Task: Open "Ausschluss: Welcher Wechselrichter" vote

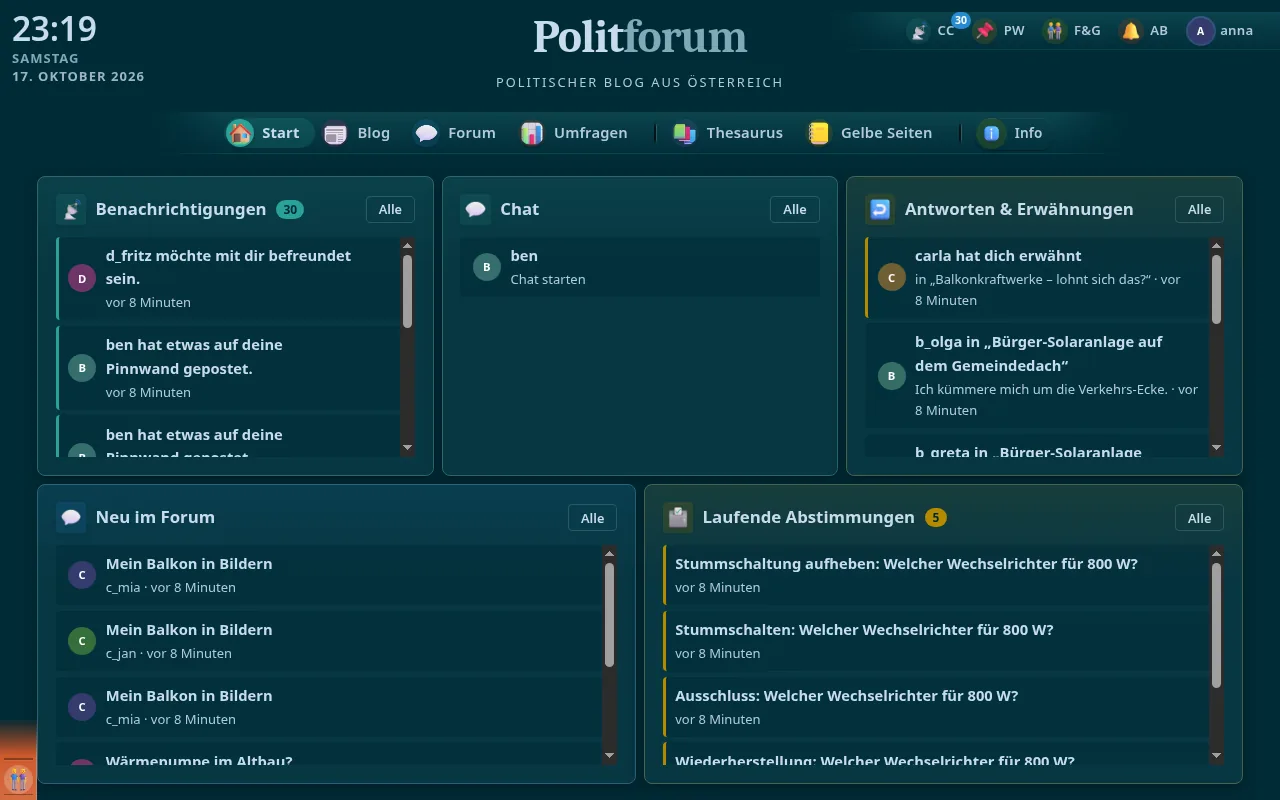Action: pos(936,707)
